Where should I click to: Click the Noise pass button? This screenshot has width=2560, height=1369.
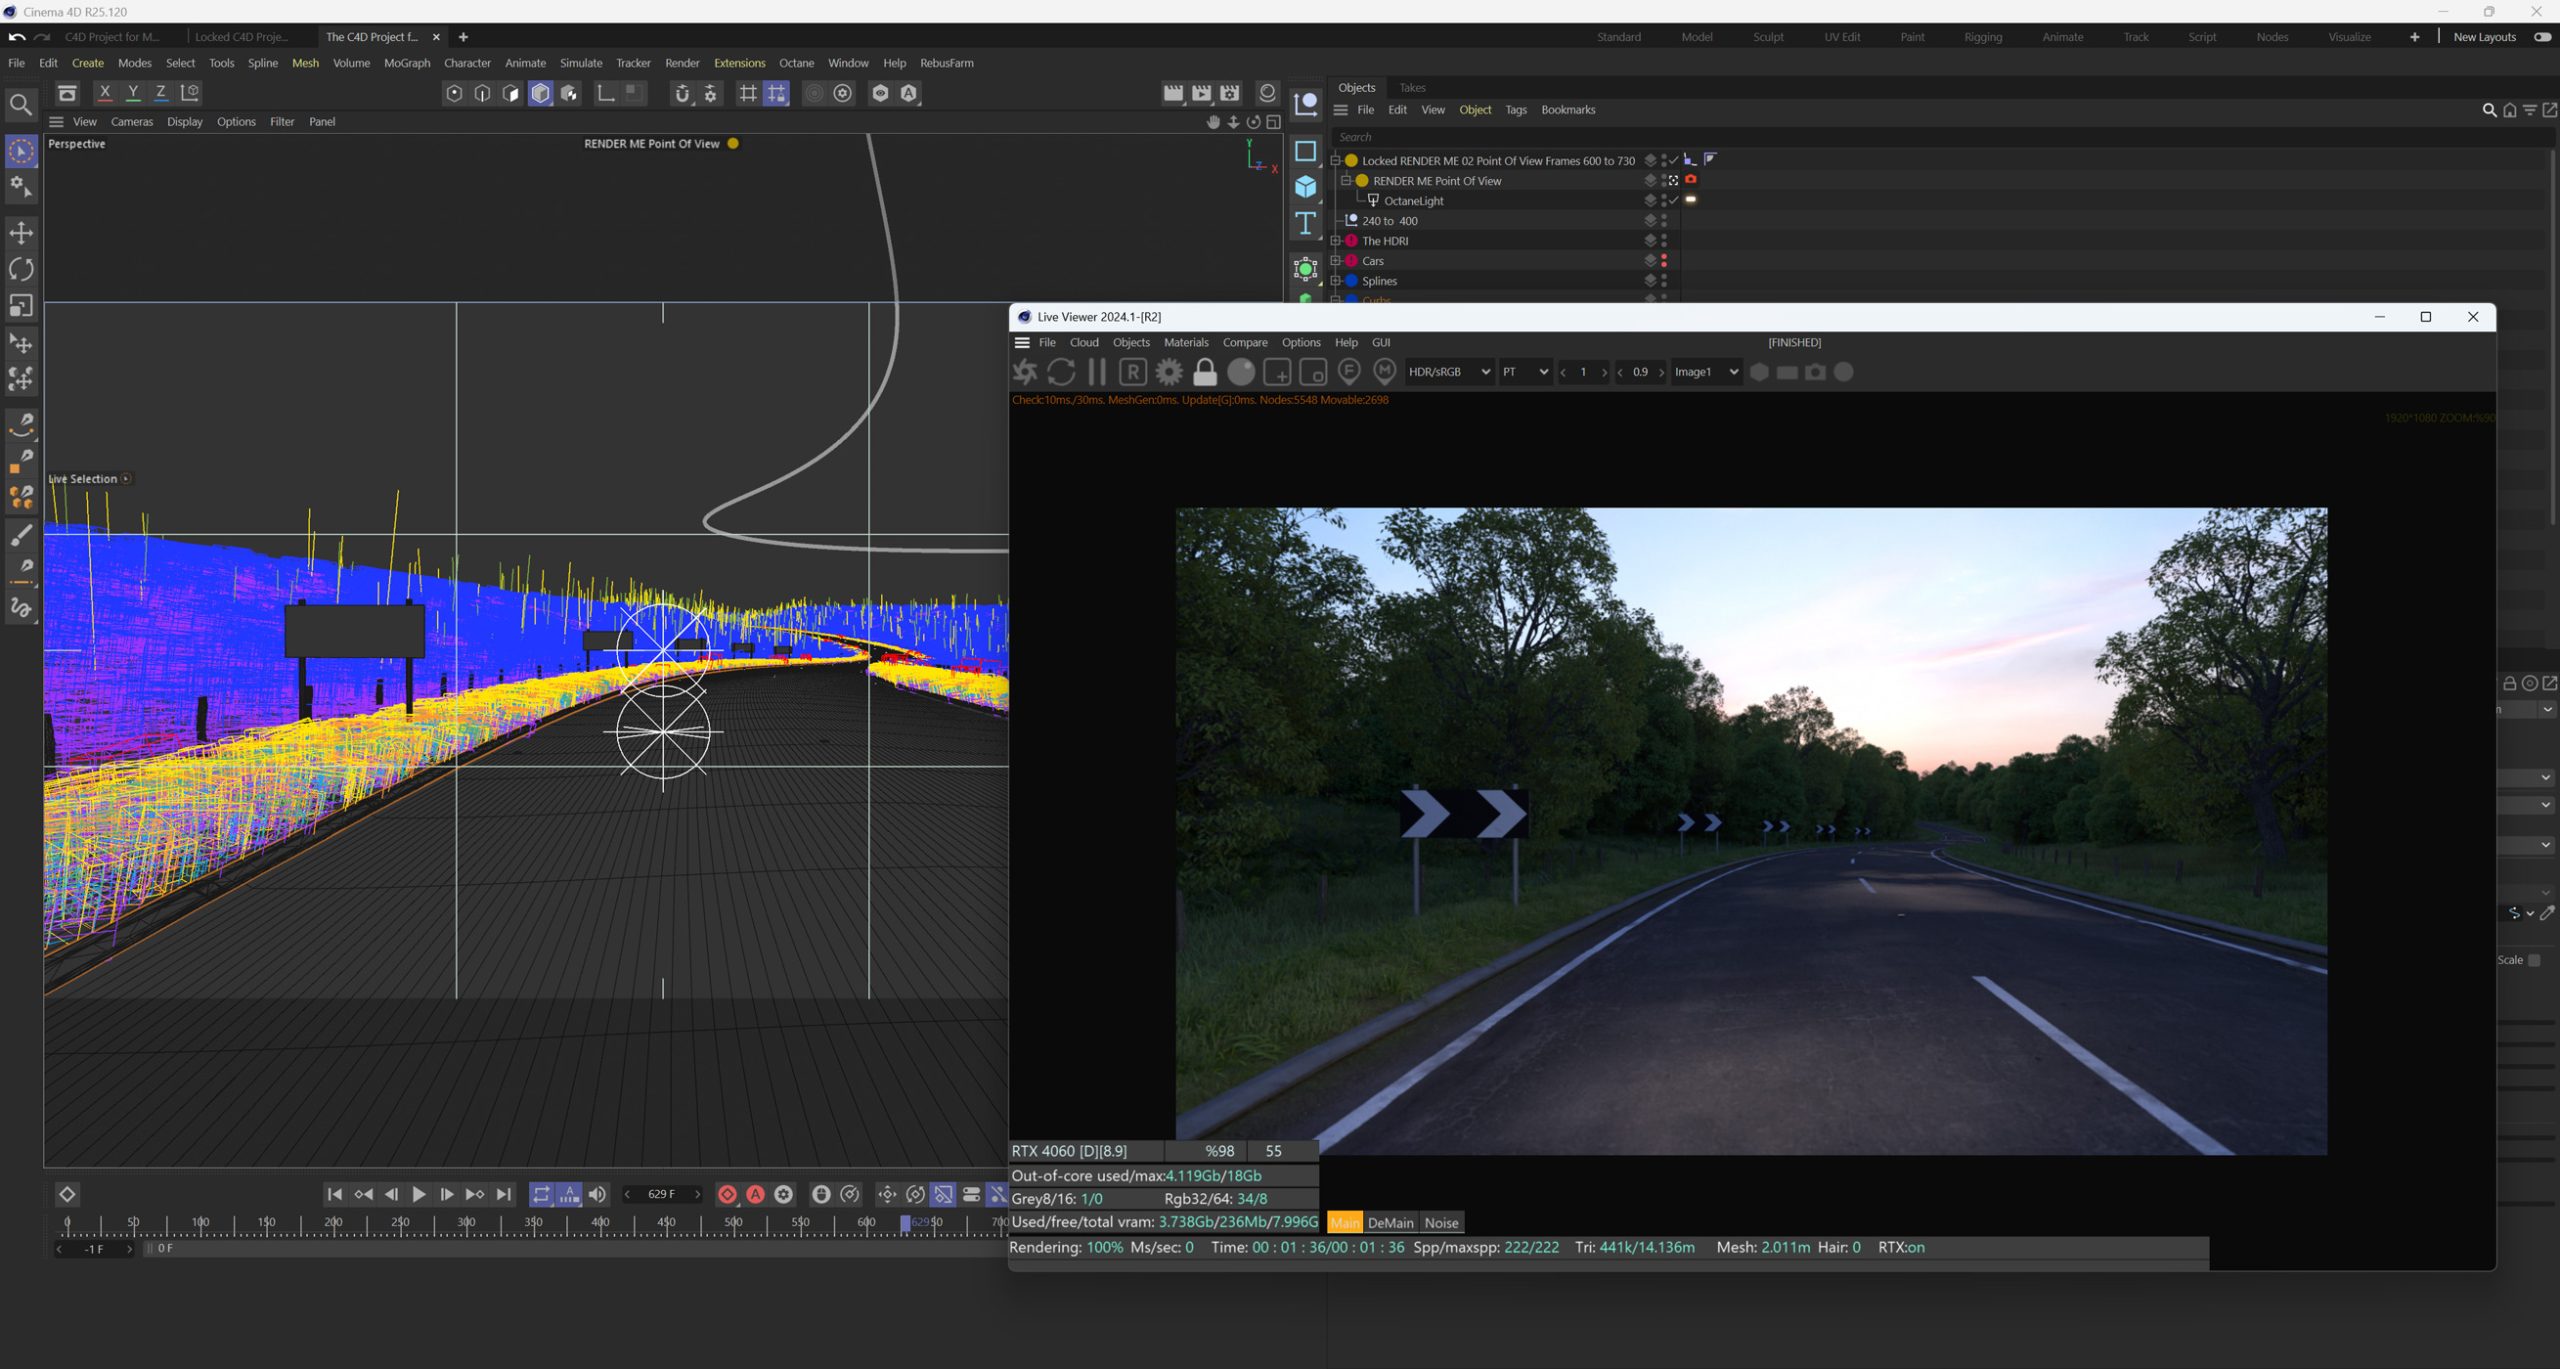(1440, 1222)
